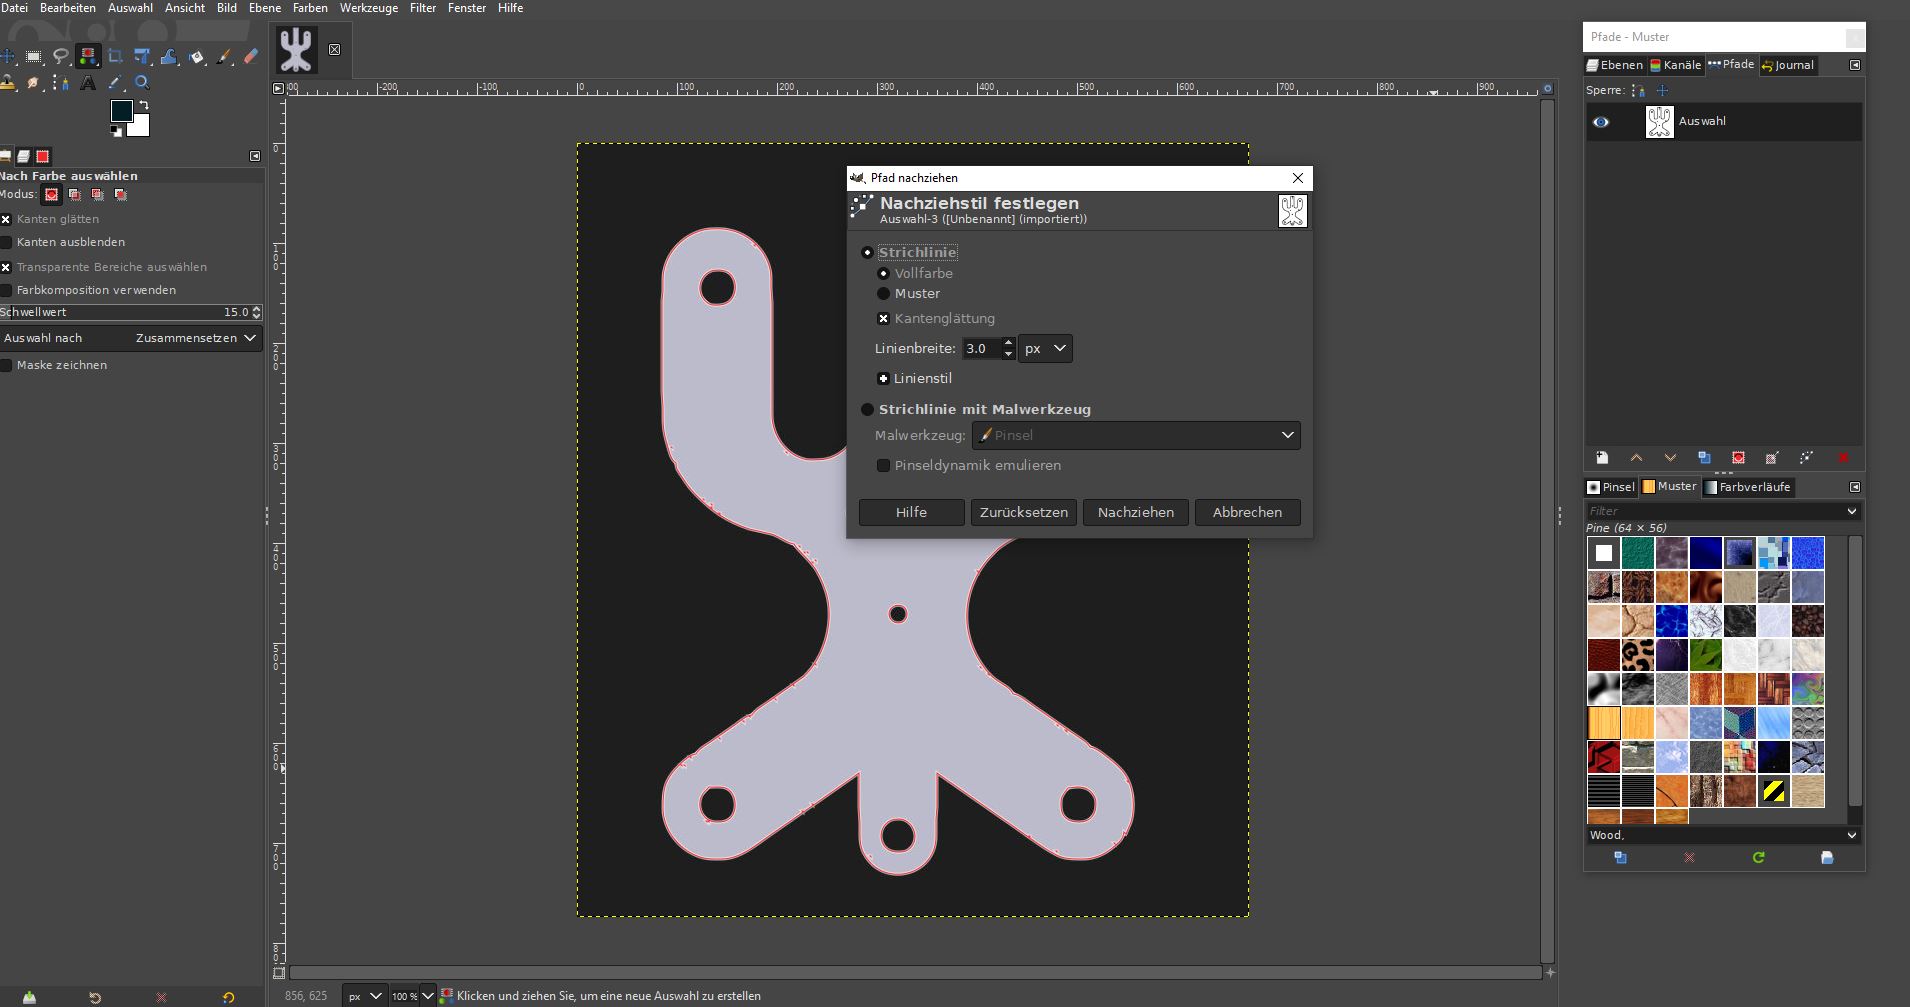The height and width of the screenshot is (1007, 1910).
Task: Select the Free Select lasso tool
Action: pos(61,57)
